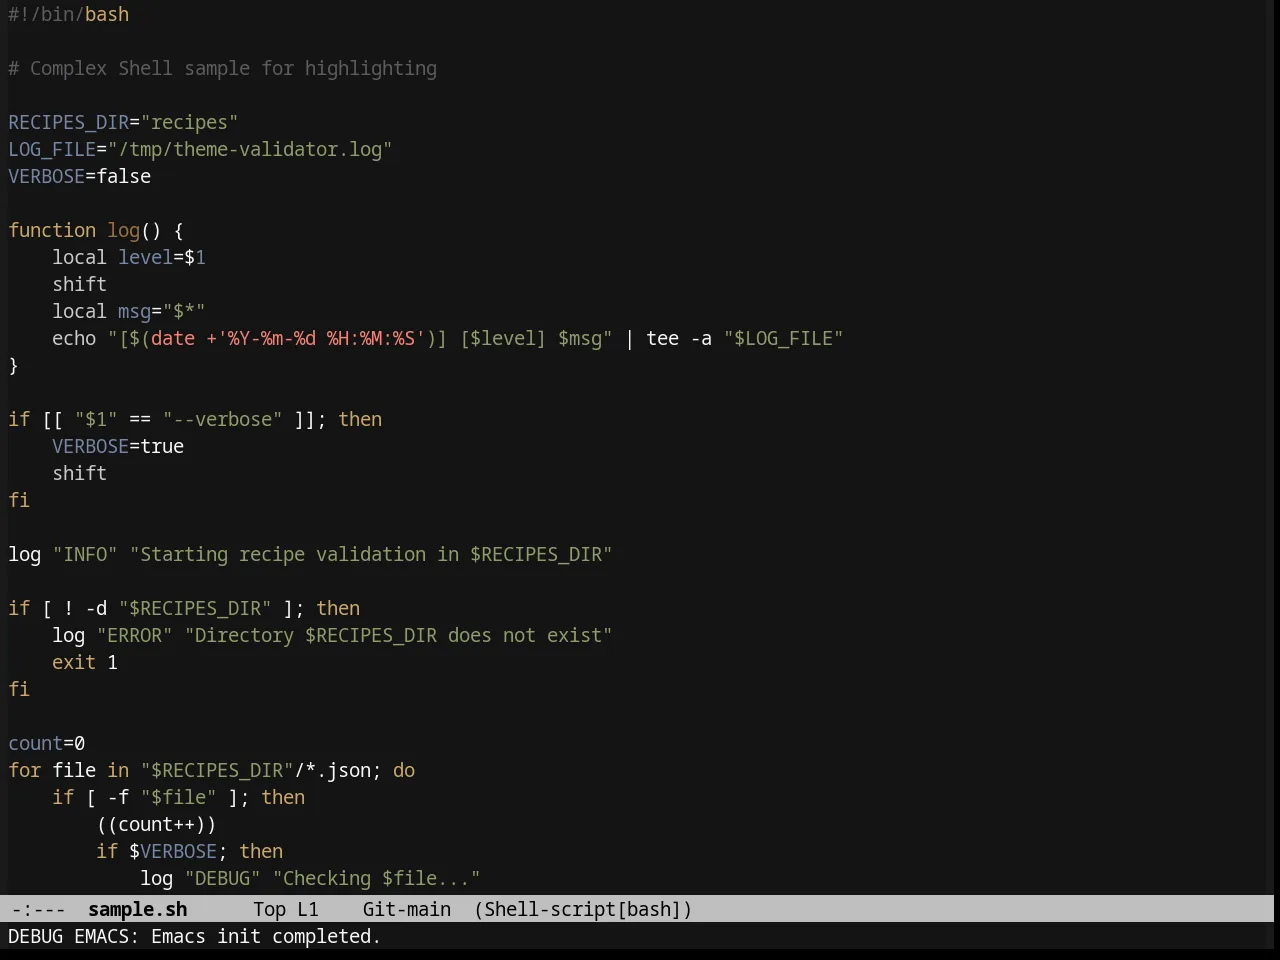
Task: Click the date format string '%Y-%m-%d %H:%M:%S'
Action: (321, 338)
